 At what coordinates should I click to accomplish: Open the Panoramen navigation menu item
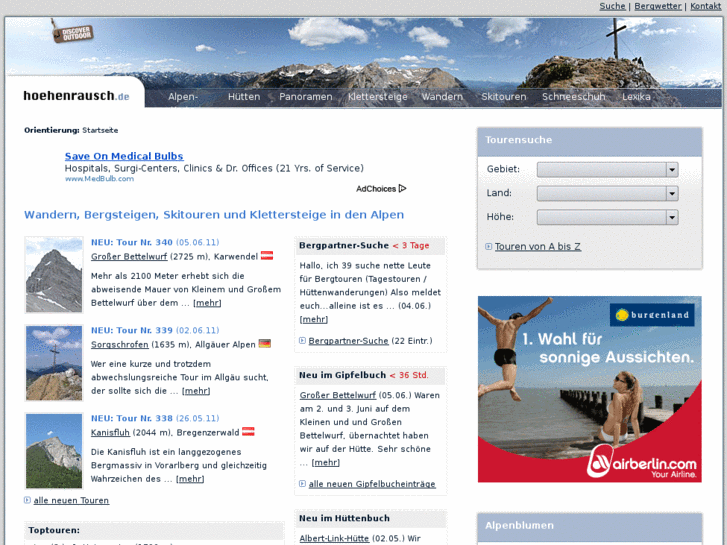click(306, 96)
